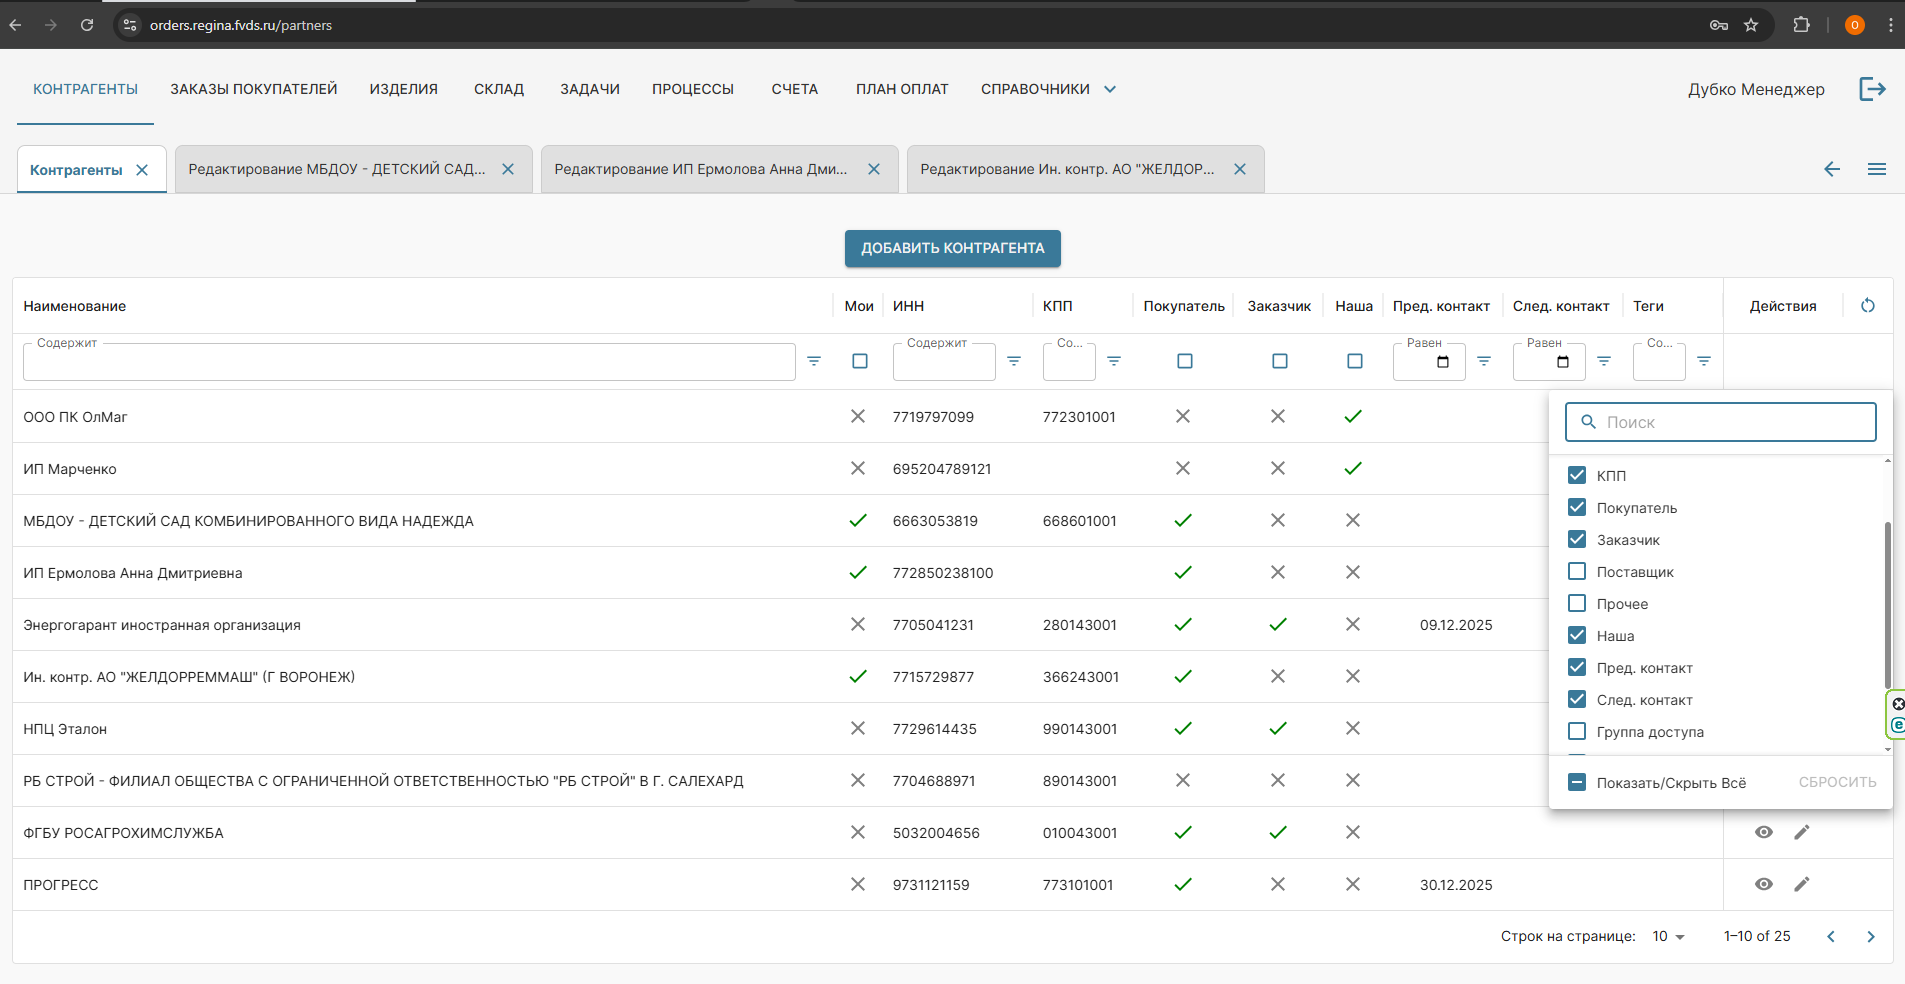Viewport: 1905px width, 984px height.
Task: Bookmark page with star icon
Action: [1750, 25]
